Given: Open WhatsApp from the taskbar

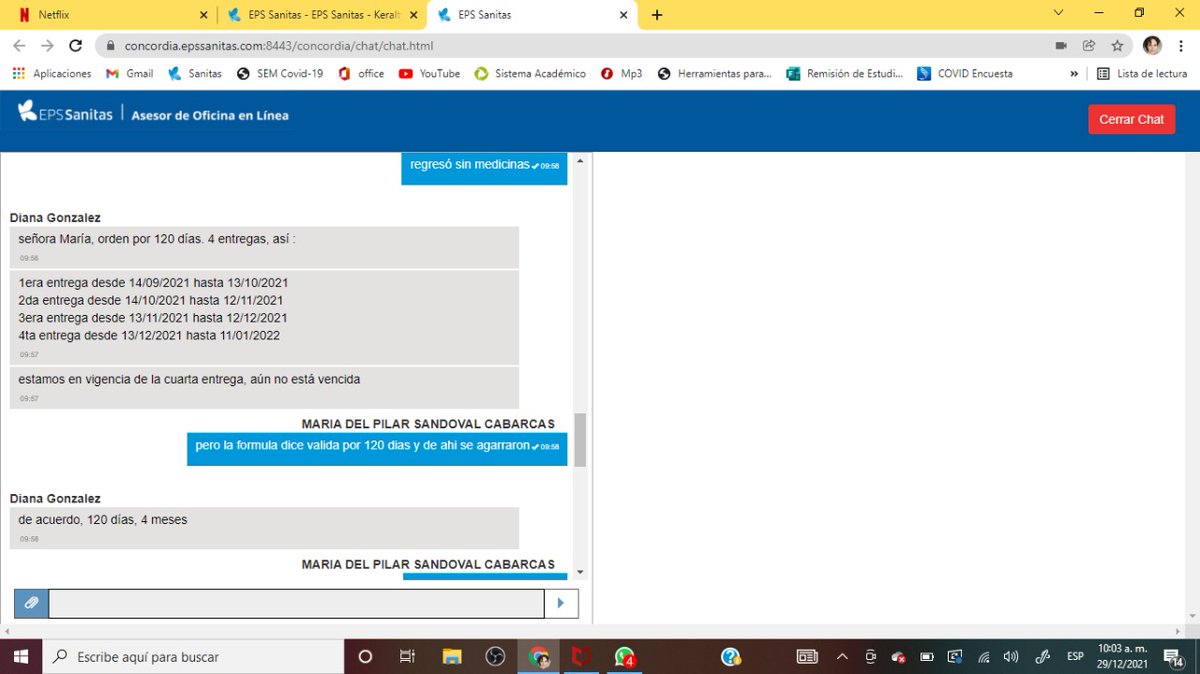Looking at the screenshot, I should click(625, 657).
